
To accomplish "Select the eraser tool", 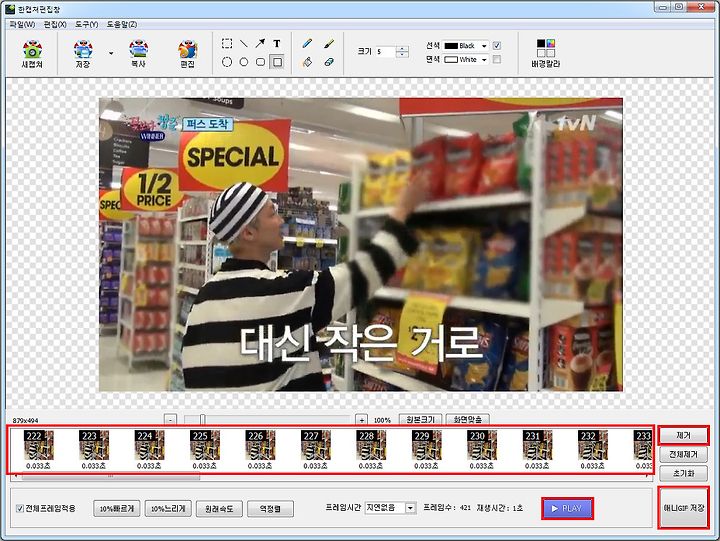I will (x=329, y=62).
